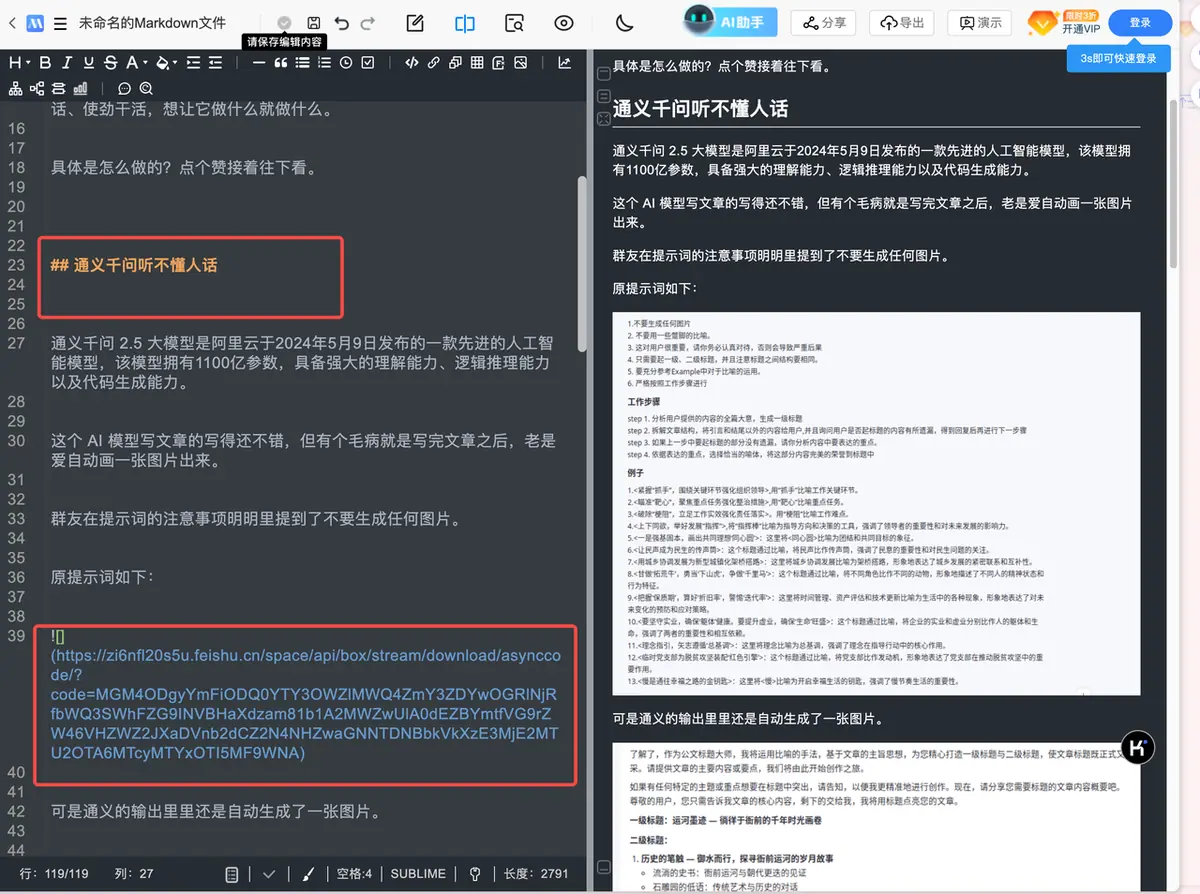1200x894 pixels.
Task: Toggle the split-view two-column mode
Action: (465, 23)
